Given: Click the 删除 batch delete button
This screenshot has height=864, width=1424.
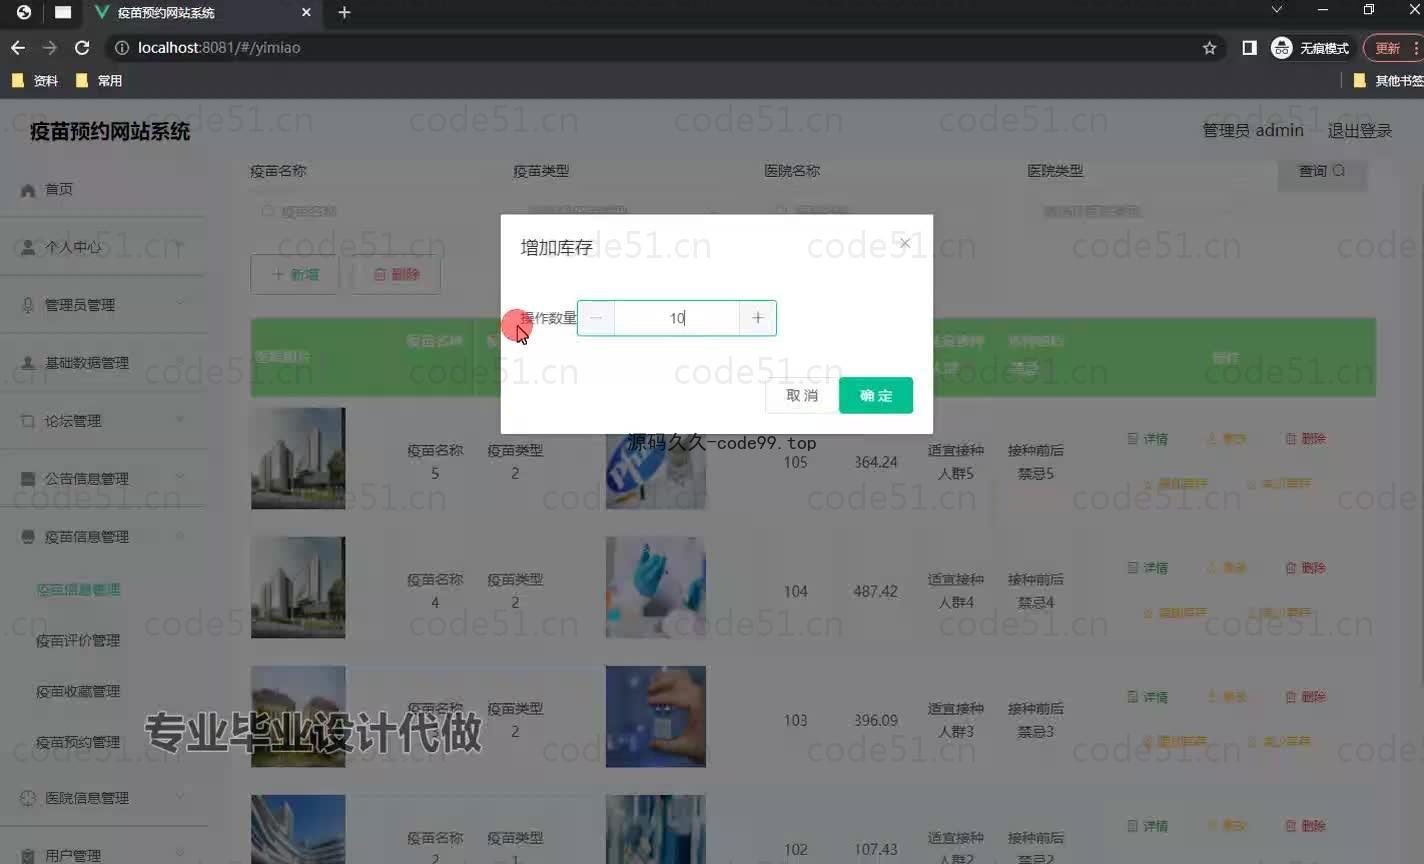Looking at the screenshot, I should pyautogui.click(x=396, y=274).
